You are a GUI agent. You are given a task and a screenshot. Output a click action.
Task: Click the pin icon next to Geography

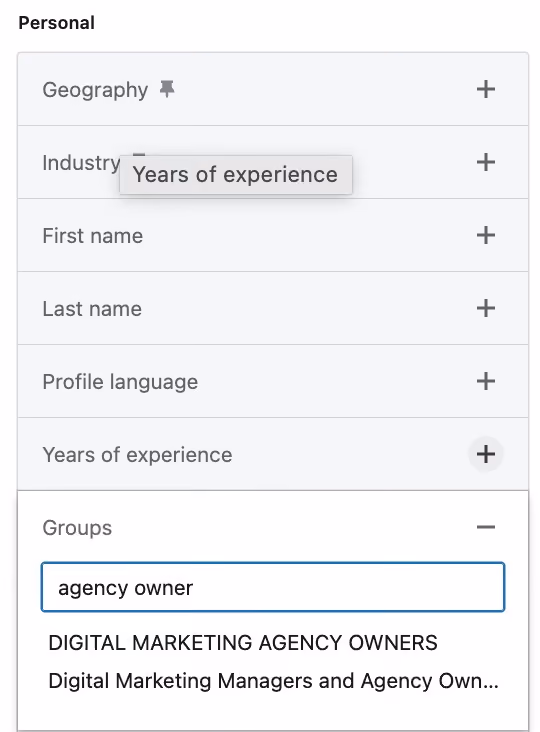pyautogui.click(x=167, y=88)
